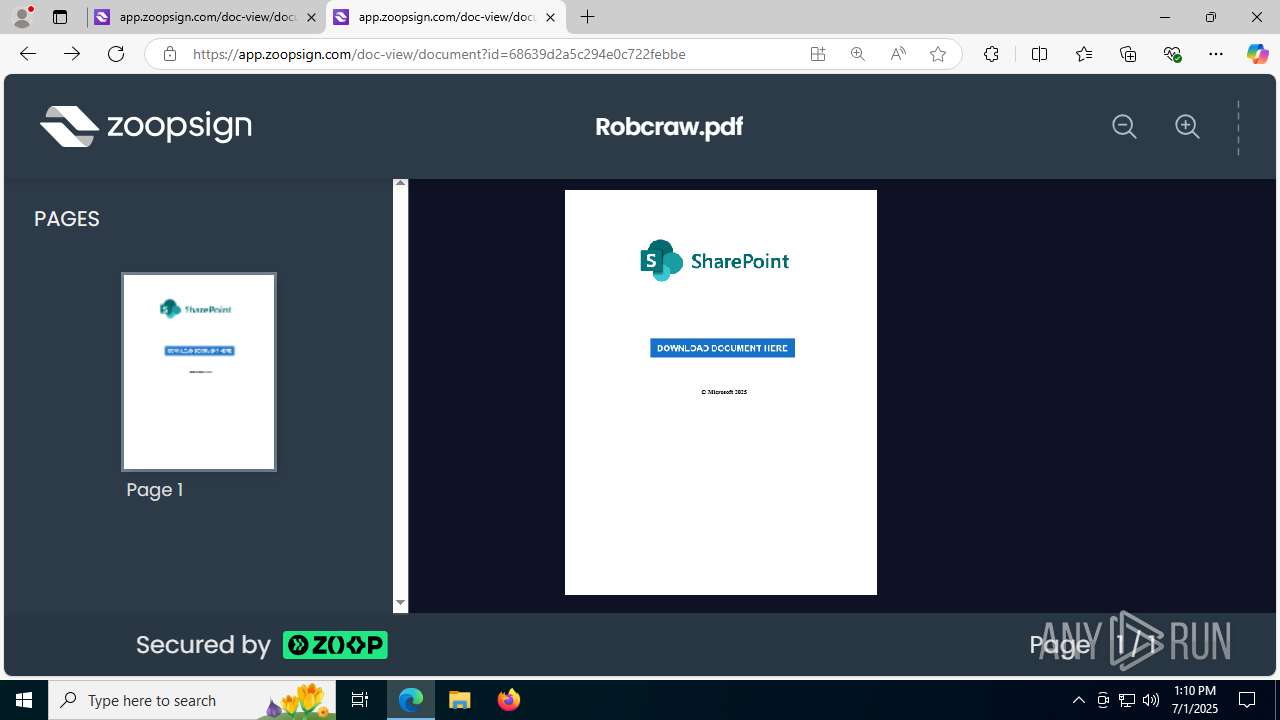Click the zoopsign logo
1280x720 pixels.
[145, 126]
